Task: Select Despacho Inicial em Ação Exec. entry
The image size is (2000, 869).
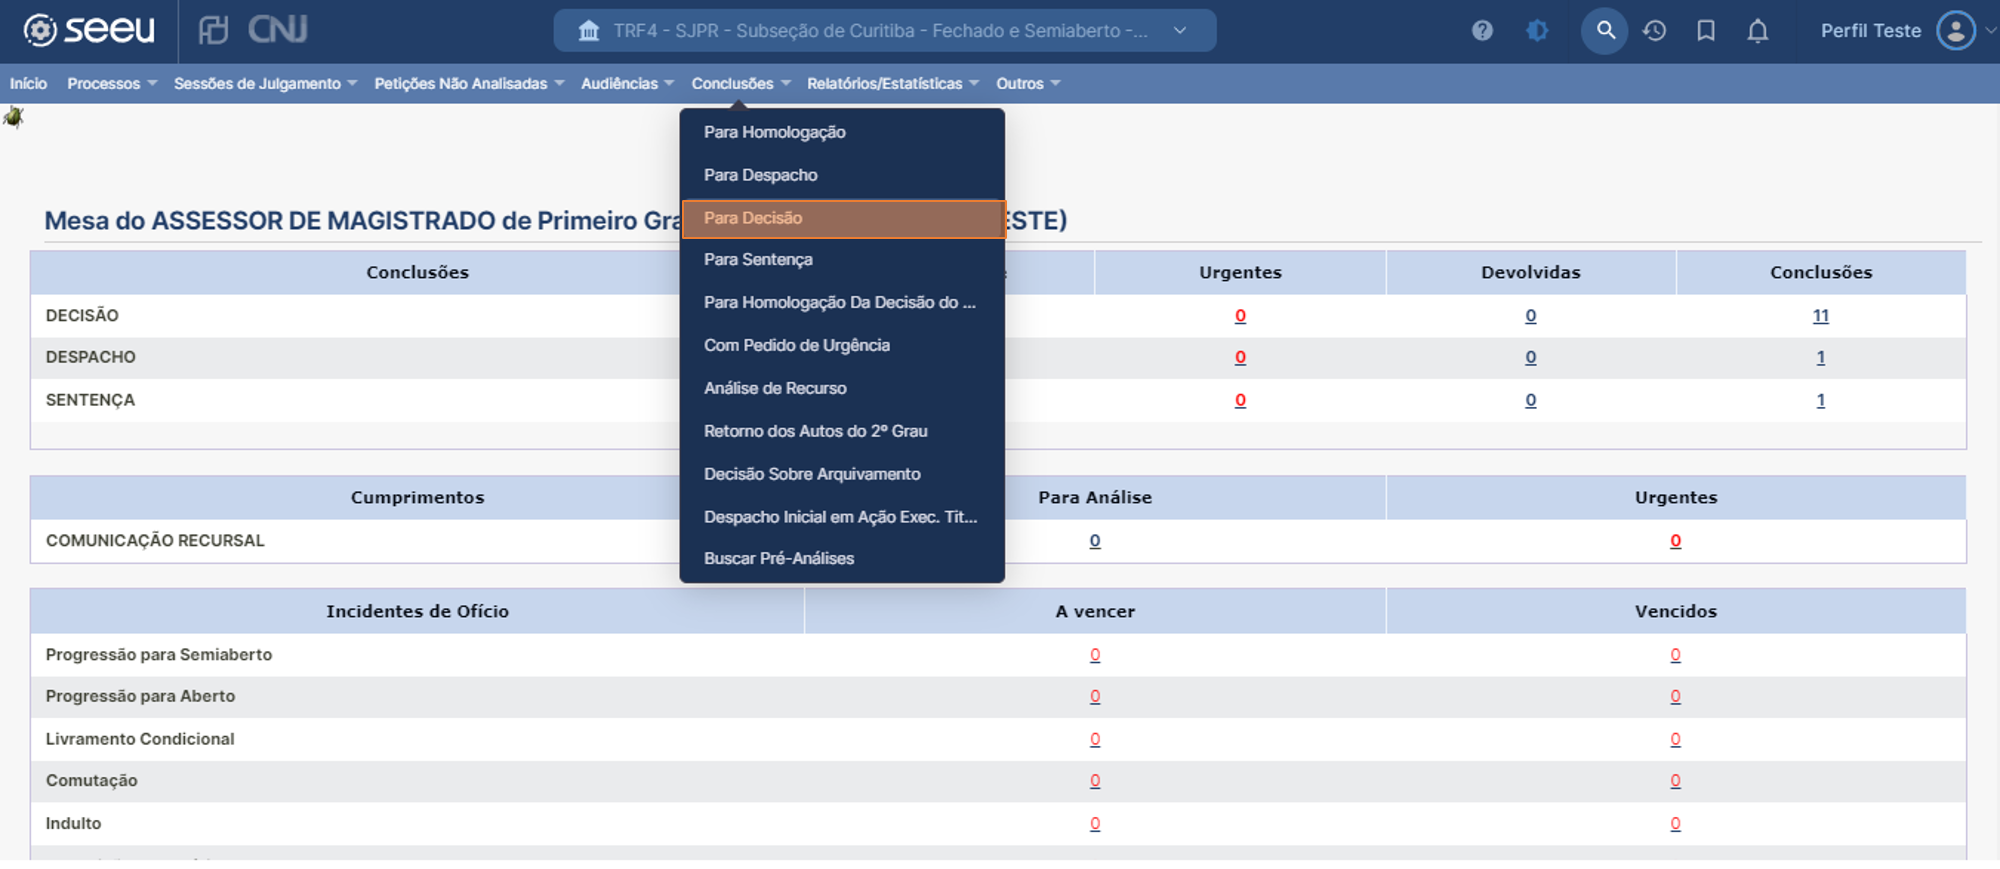Action: [x=842, y=517]
